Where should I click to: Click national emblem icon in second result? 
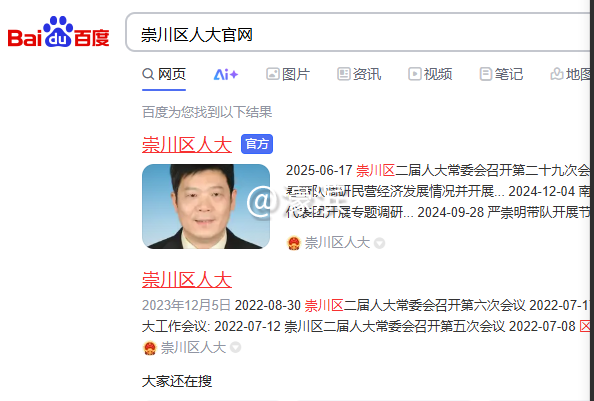pyautogui.click(x=150, y=348)
